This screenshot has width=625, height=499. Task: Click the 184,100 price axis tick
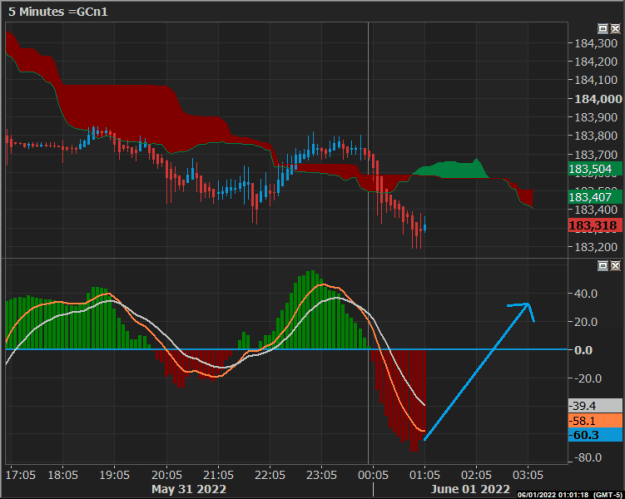596,80
